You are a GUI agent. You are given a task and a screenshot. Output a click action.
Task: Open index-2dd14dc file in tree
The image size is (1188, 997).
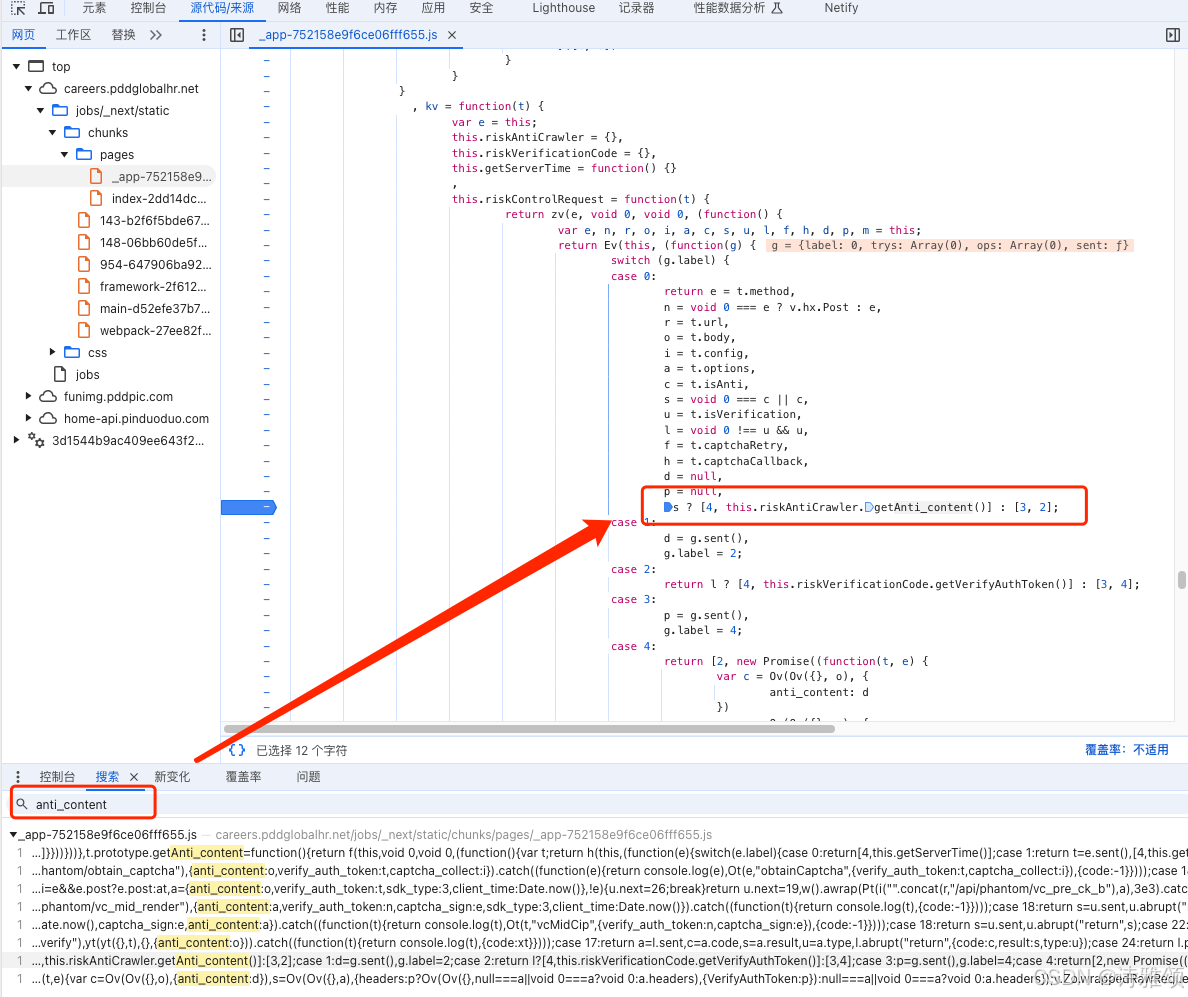click(x=158, y=198)
